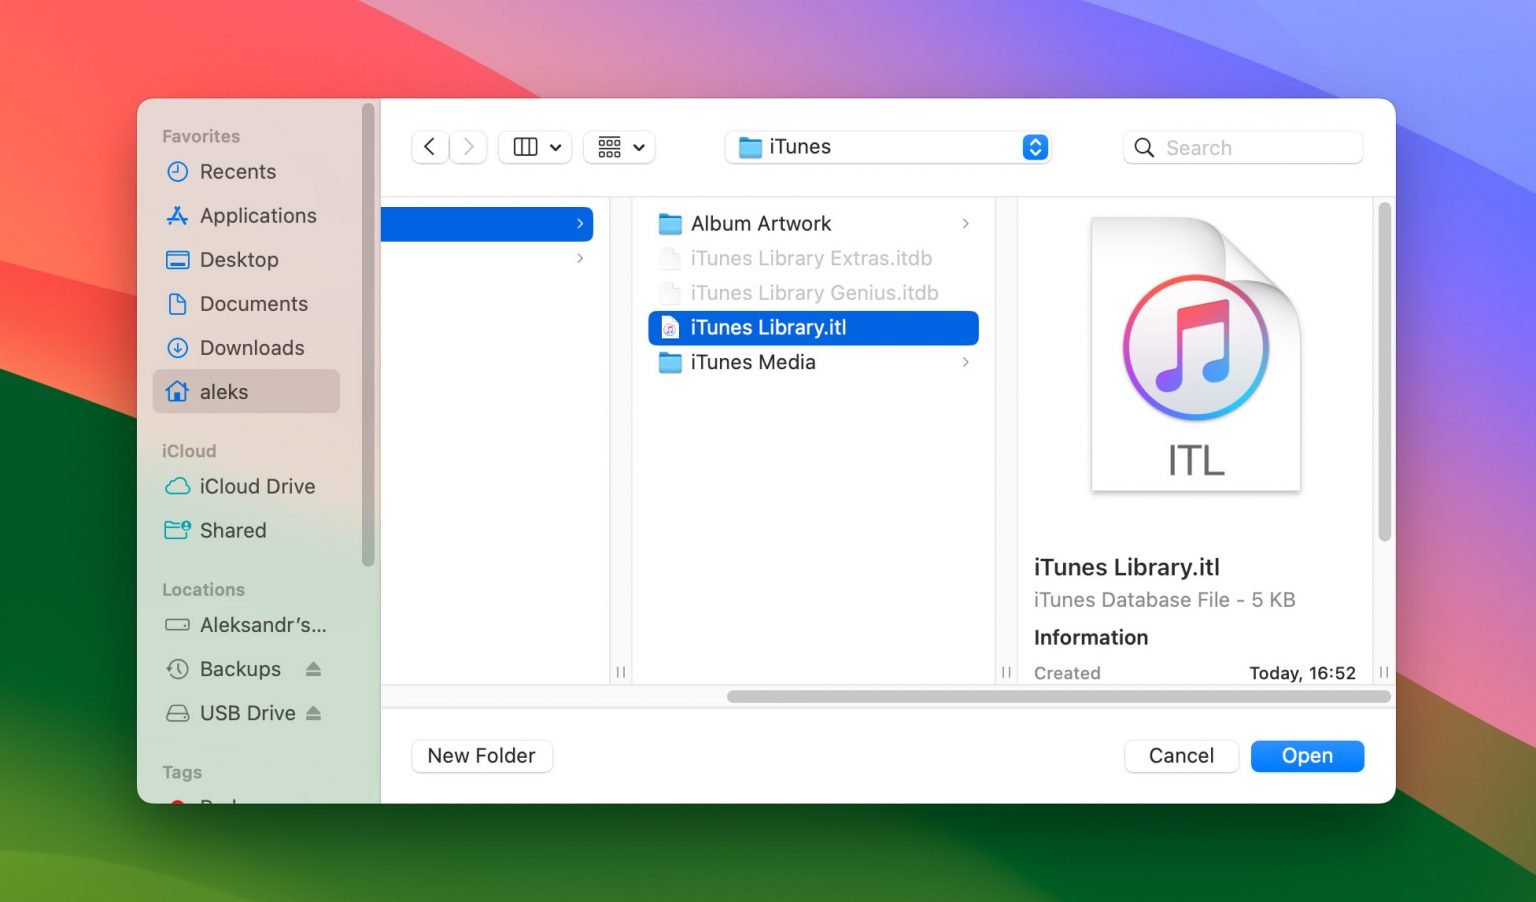Click the Information heading in preview
The height and width of the screenshot is (902, 1536).
[x=1091, y=638]
